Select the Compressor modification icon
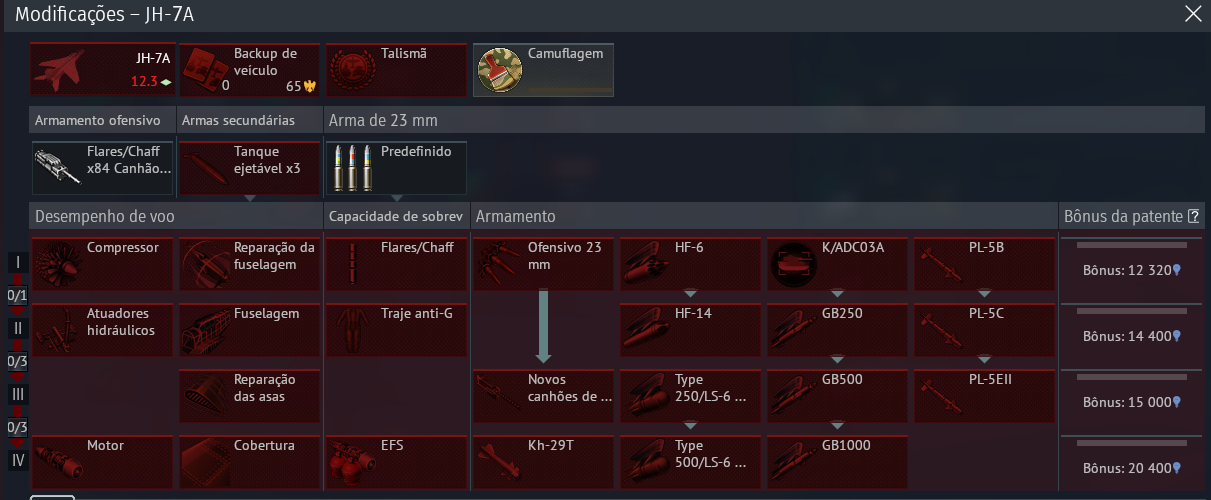 pyautogui.click(x=56, y=263)
